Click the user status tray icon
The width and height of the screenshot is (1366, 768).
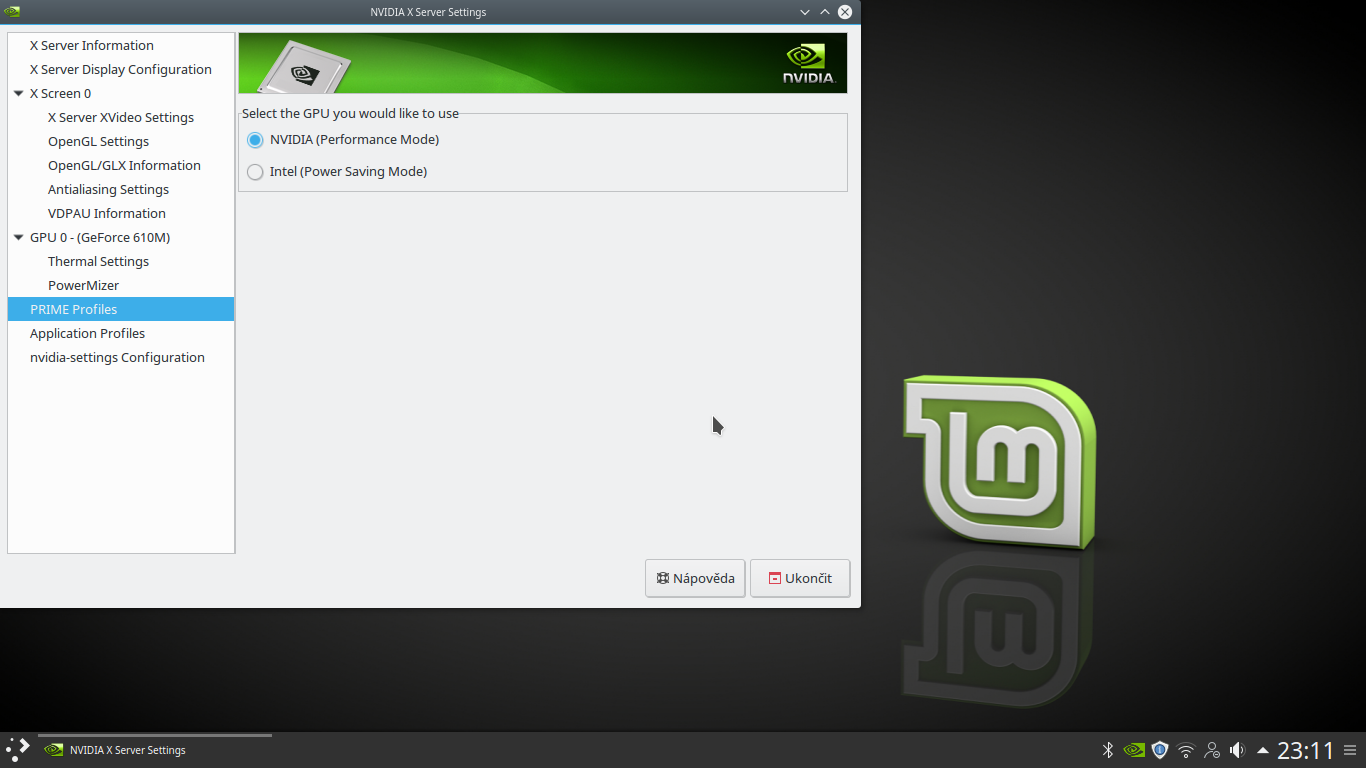tap(1212, 750)
